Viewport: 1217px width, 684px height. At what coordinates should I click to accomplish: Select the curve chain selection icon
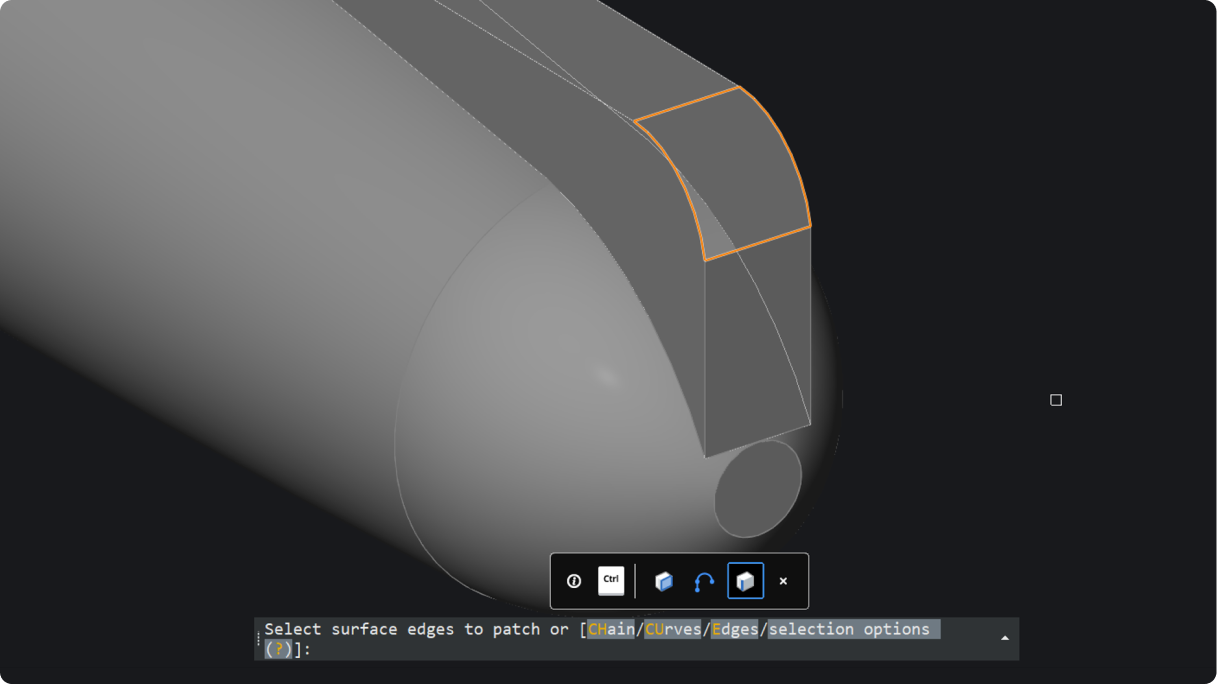[703, 580]
